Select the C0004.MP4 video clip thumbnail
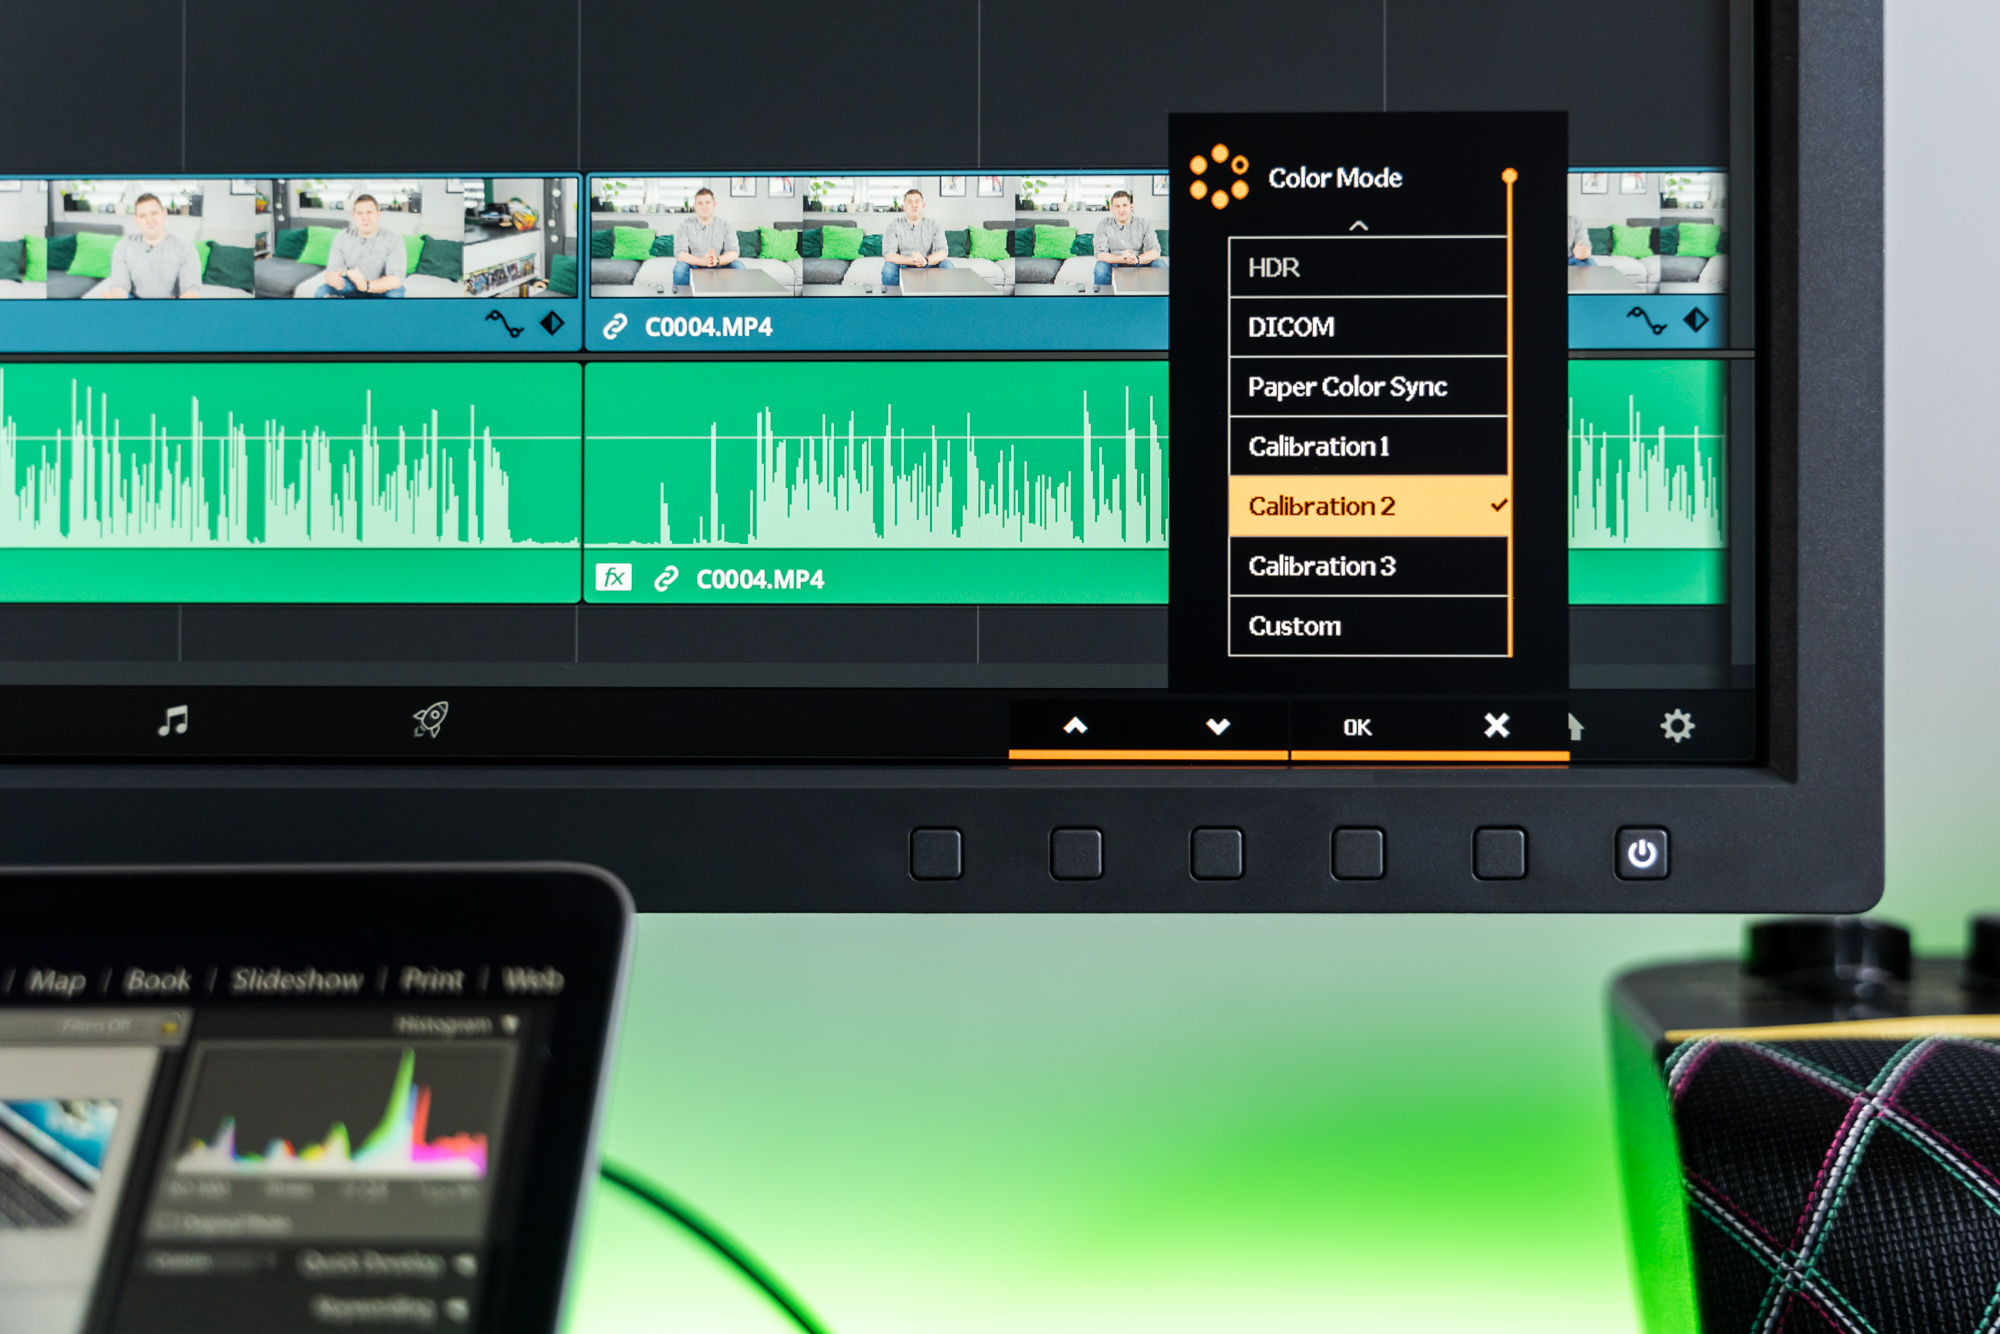Screen dimensions: 2000x1334 (x=878, y=237)
